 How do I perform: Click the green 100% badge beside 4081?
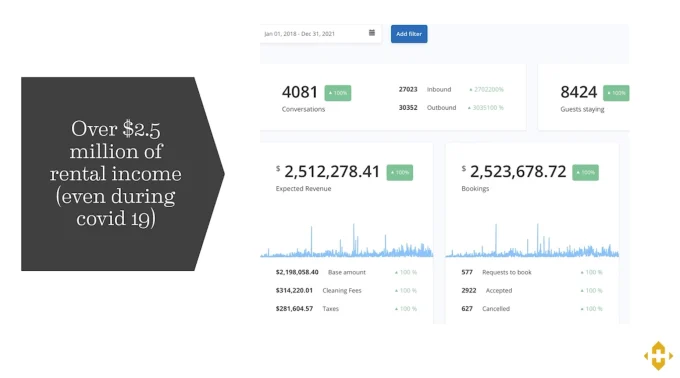(x=338, y=93)
